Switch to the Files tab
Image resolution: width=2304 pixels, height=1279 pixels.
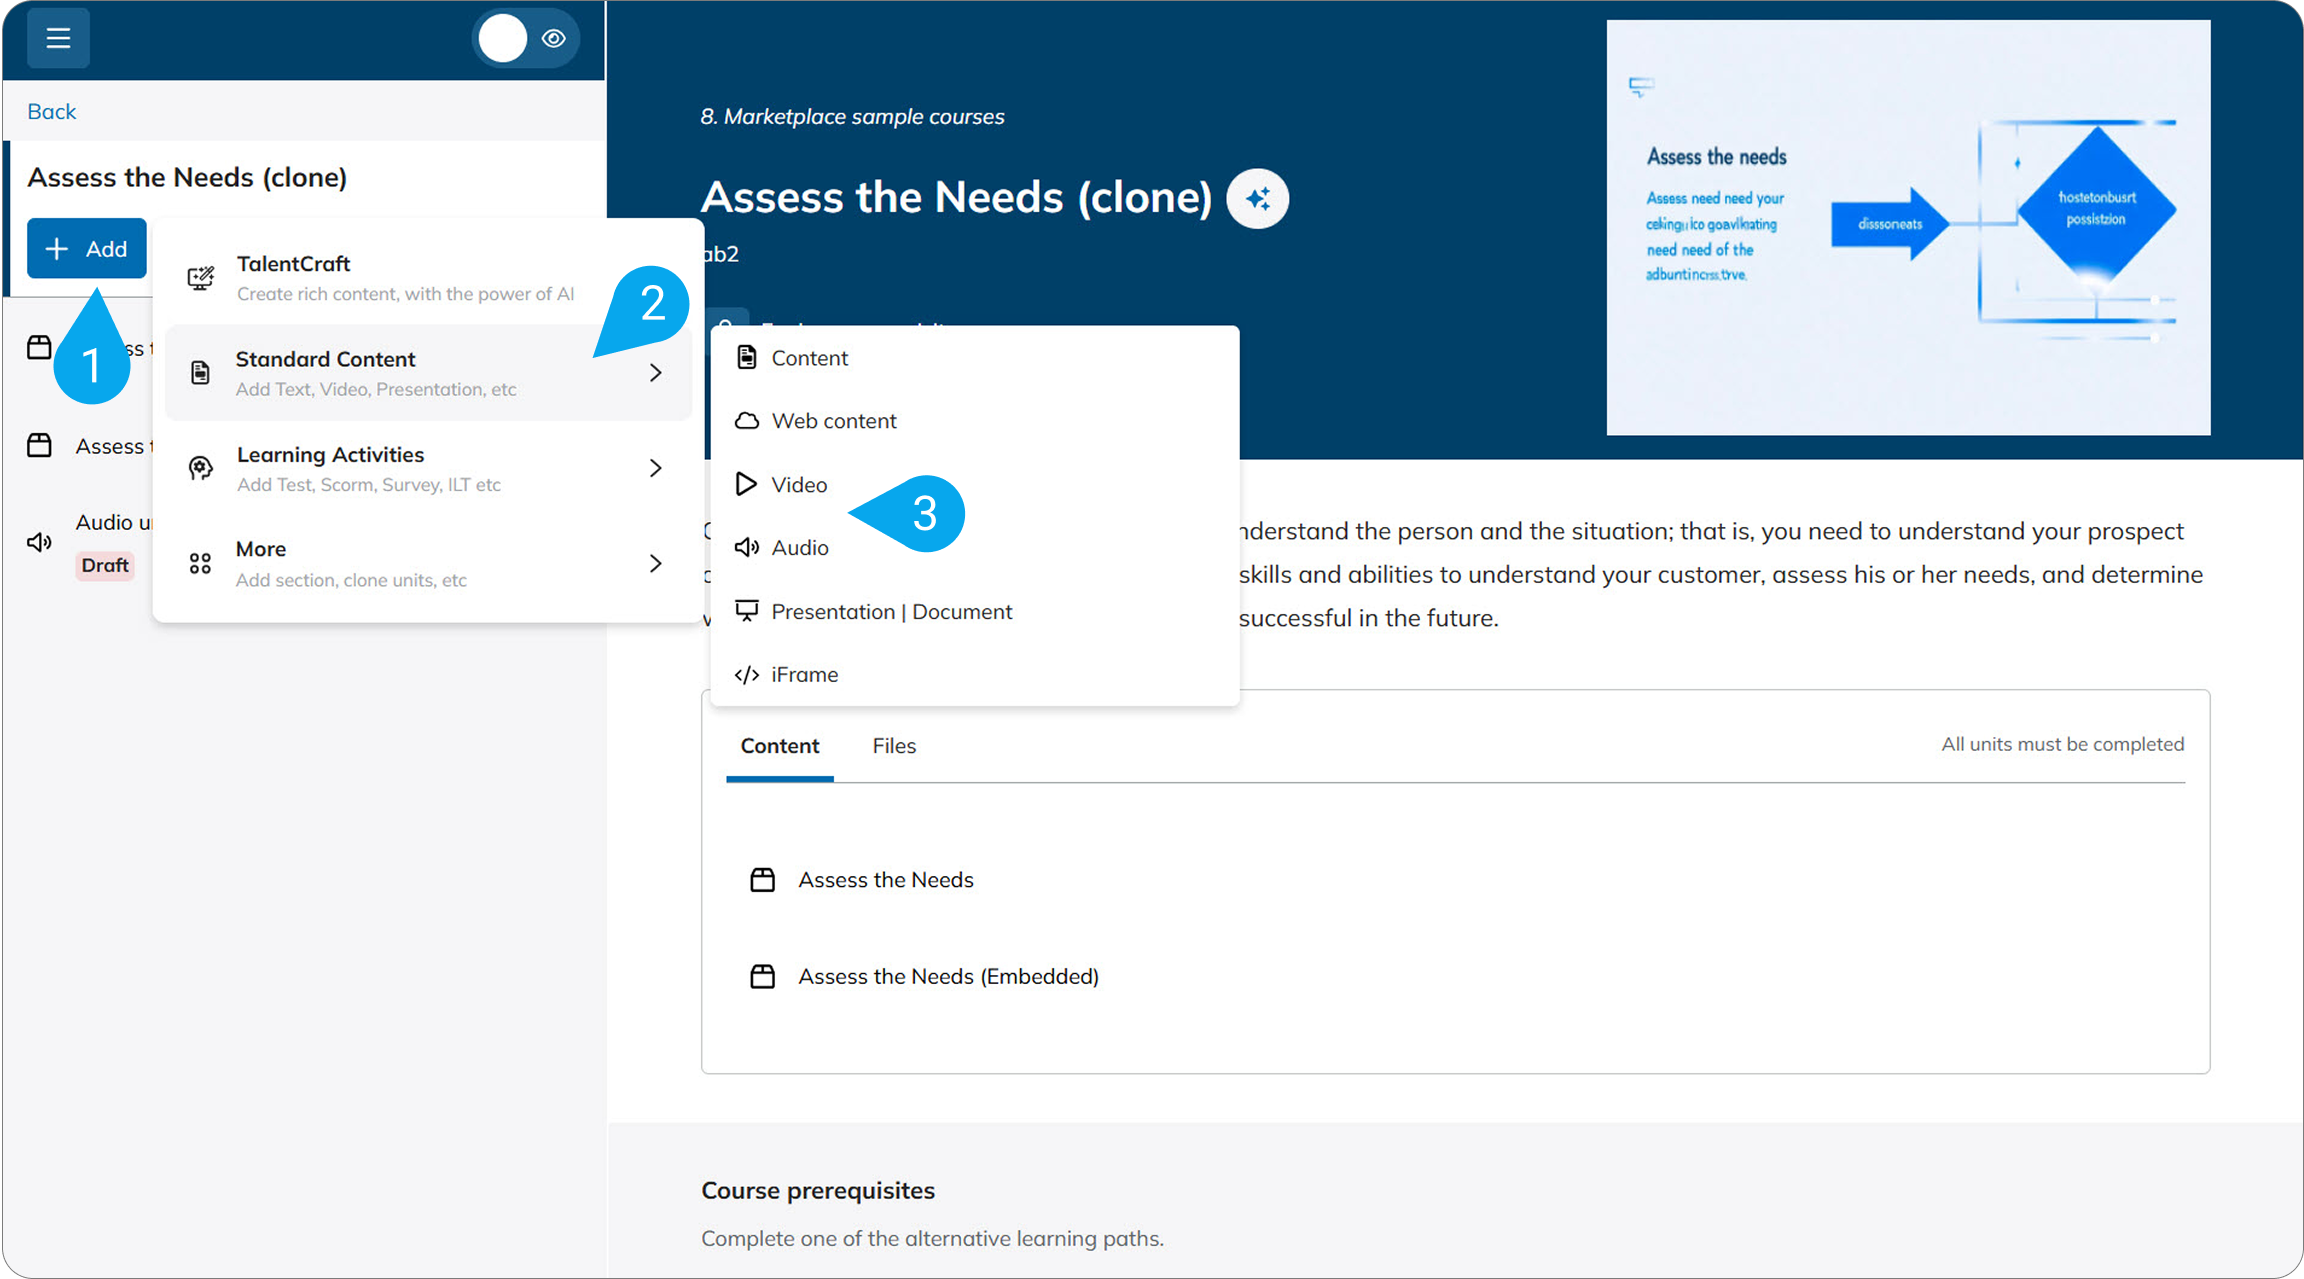click(894, 746)
